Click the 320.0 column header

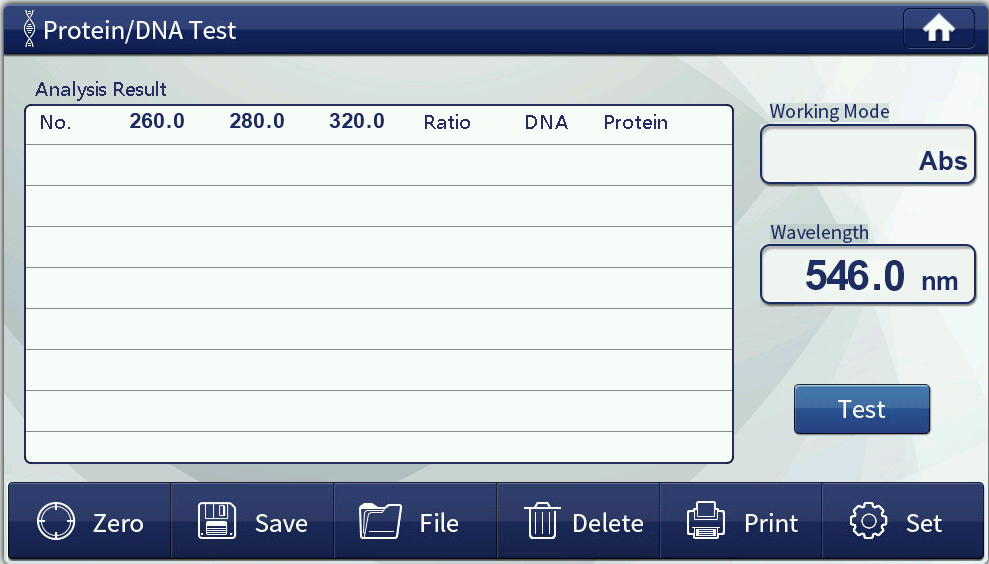click(357, 122)
